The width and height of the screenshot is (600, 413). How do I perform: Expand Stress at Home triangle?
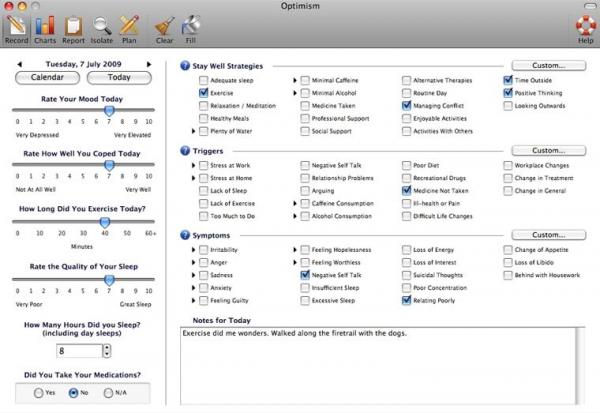(193, 178)
